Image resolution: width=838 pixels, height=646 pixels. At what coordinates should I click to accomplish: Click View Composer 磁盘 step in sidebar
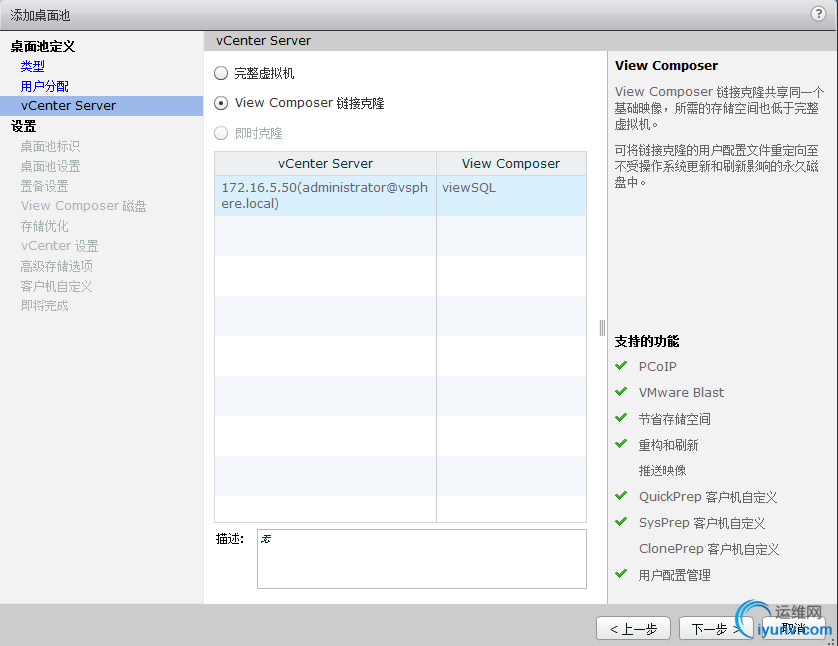(83, 206)
